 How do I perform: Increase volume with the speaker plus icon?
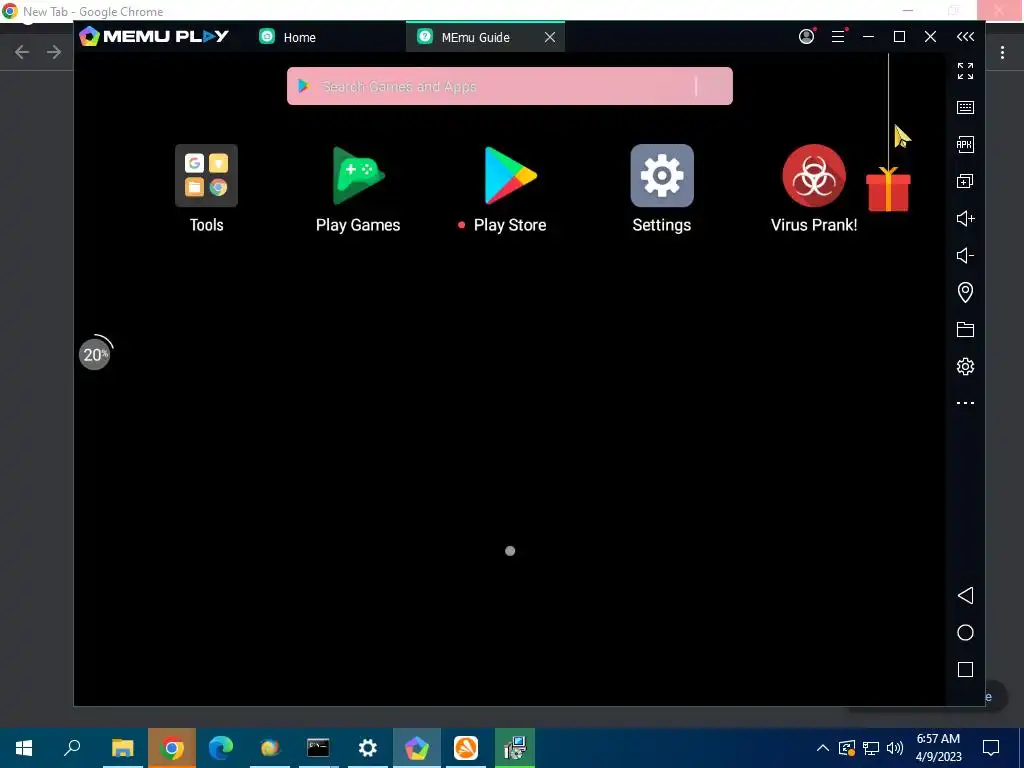click(965, 218)
